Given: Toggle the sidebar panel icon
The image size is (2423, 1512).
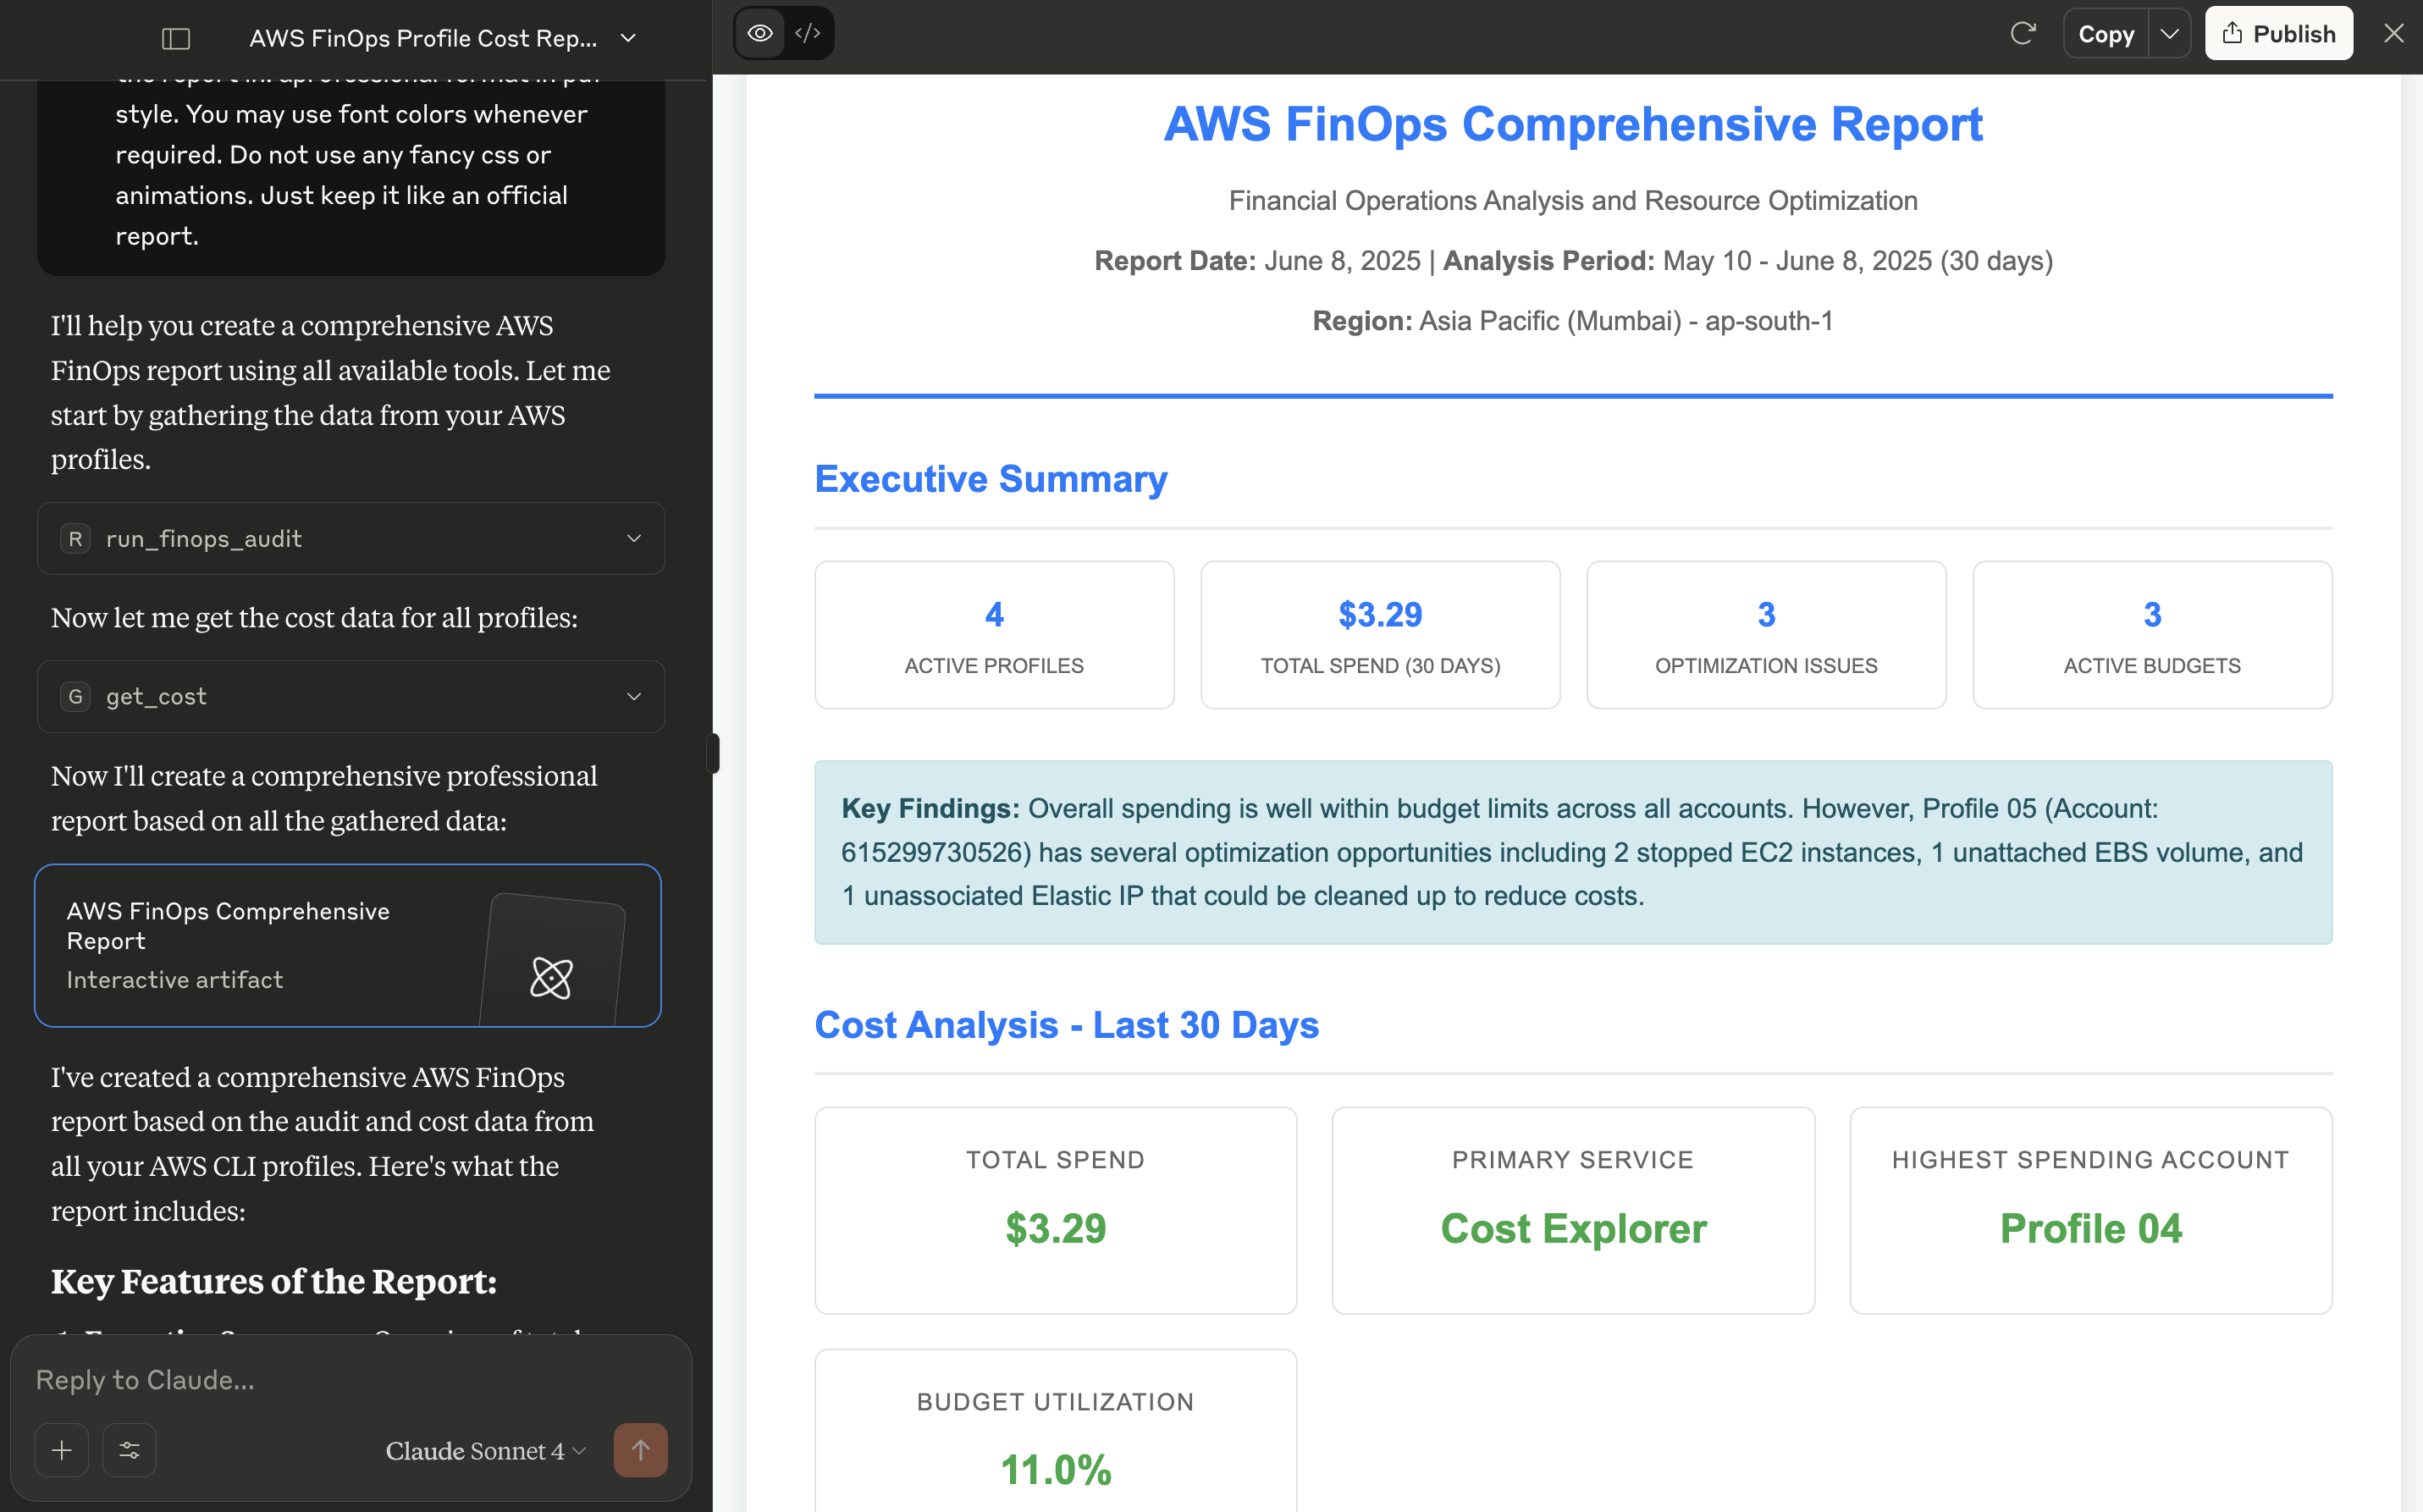Looking at the screenshot, I should (176, 38).
